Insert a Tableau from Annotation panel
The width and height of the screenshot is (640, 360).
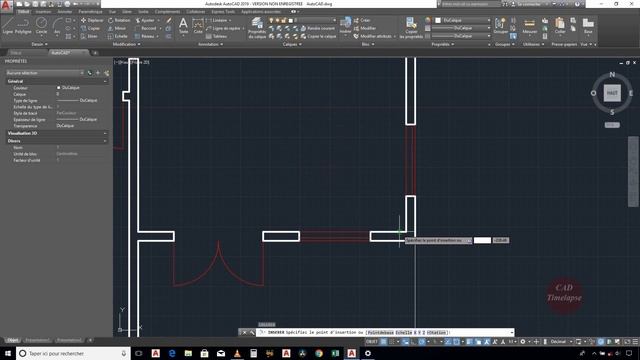(x=216, y=36)
